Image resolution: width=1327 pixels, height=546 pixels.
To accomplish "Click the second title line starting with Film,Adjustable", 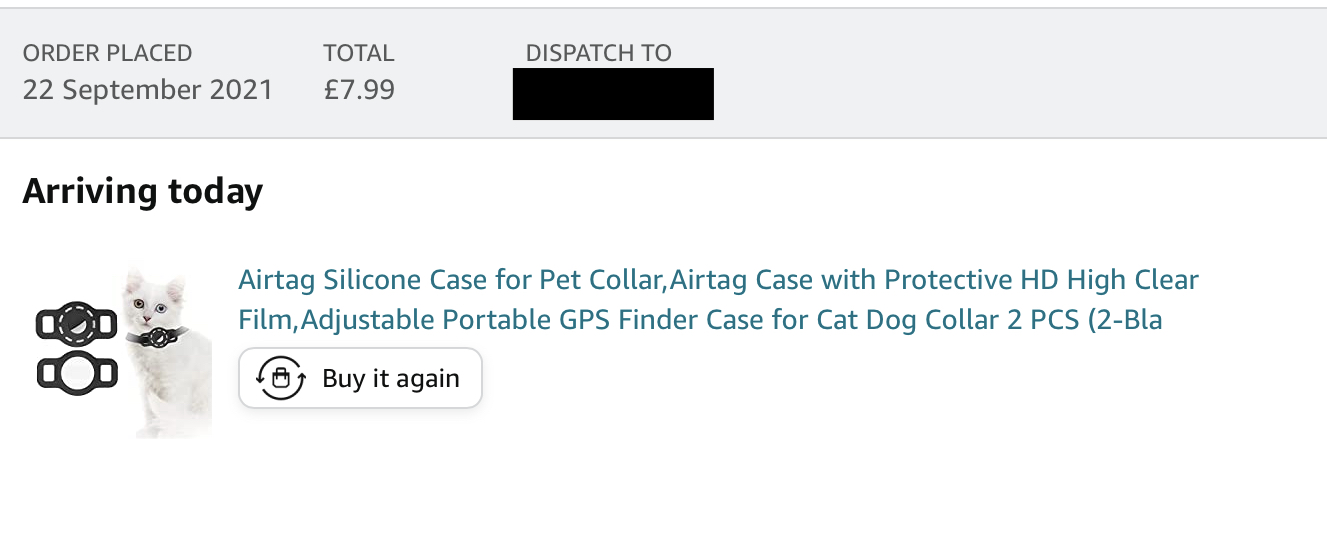I will pos(700,320).
